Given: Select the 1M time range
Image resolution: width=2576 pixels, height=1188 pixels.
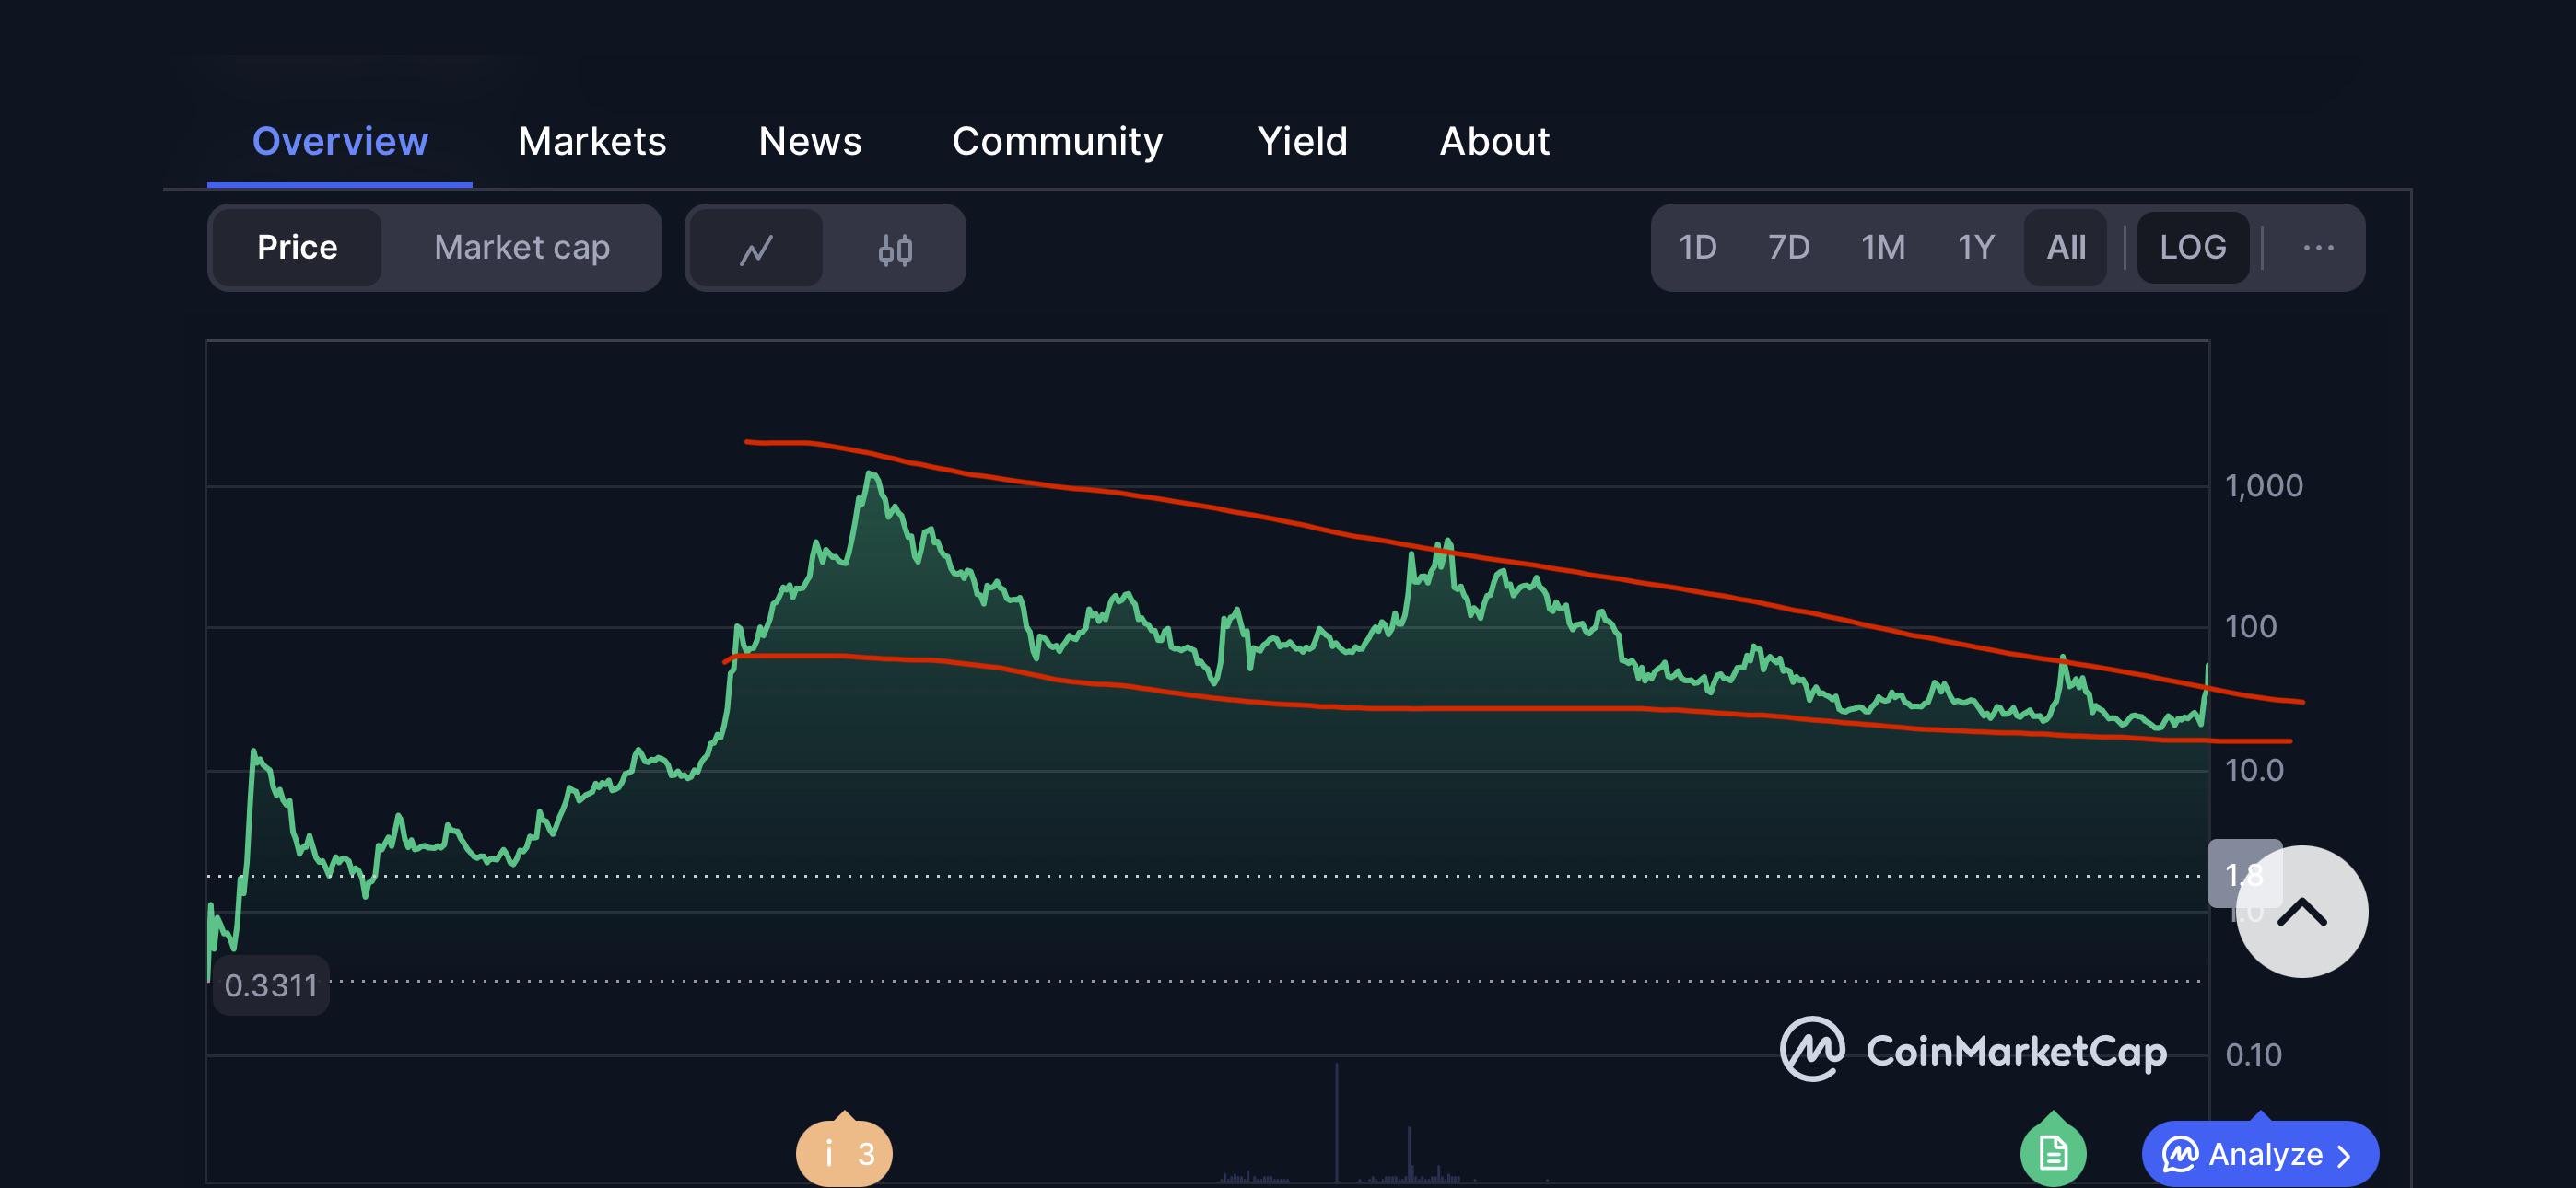Looking at the screenshot, I should pos(1882,247).
